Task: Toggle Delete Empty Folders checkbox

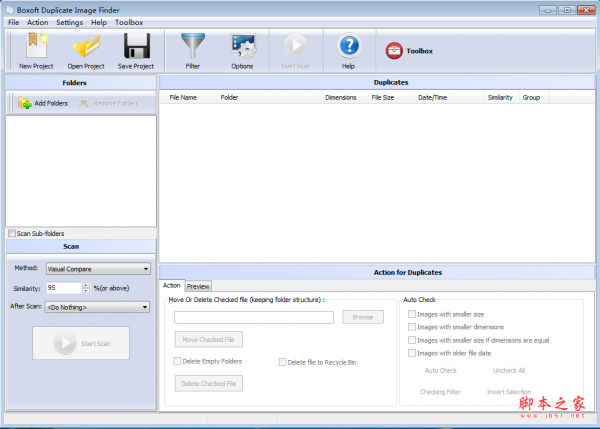Action: (177, 361)
